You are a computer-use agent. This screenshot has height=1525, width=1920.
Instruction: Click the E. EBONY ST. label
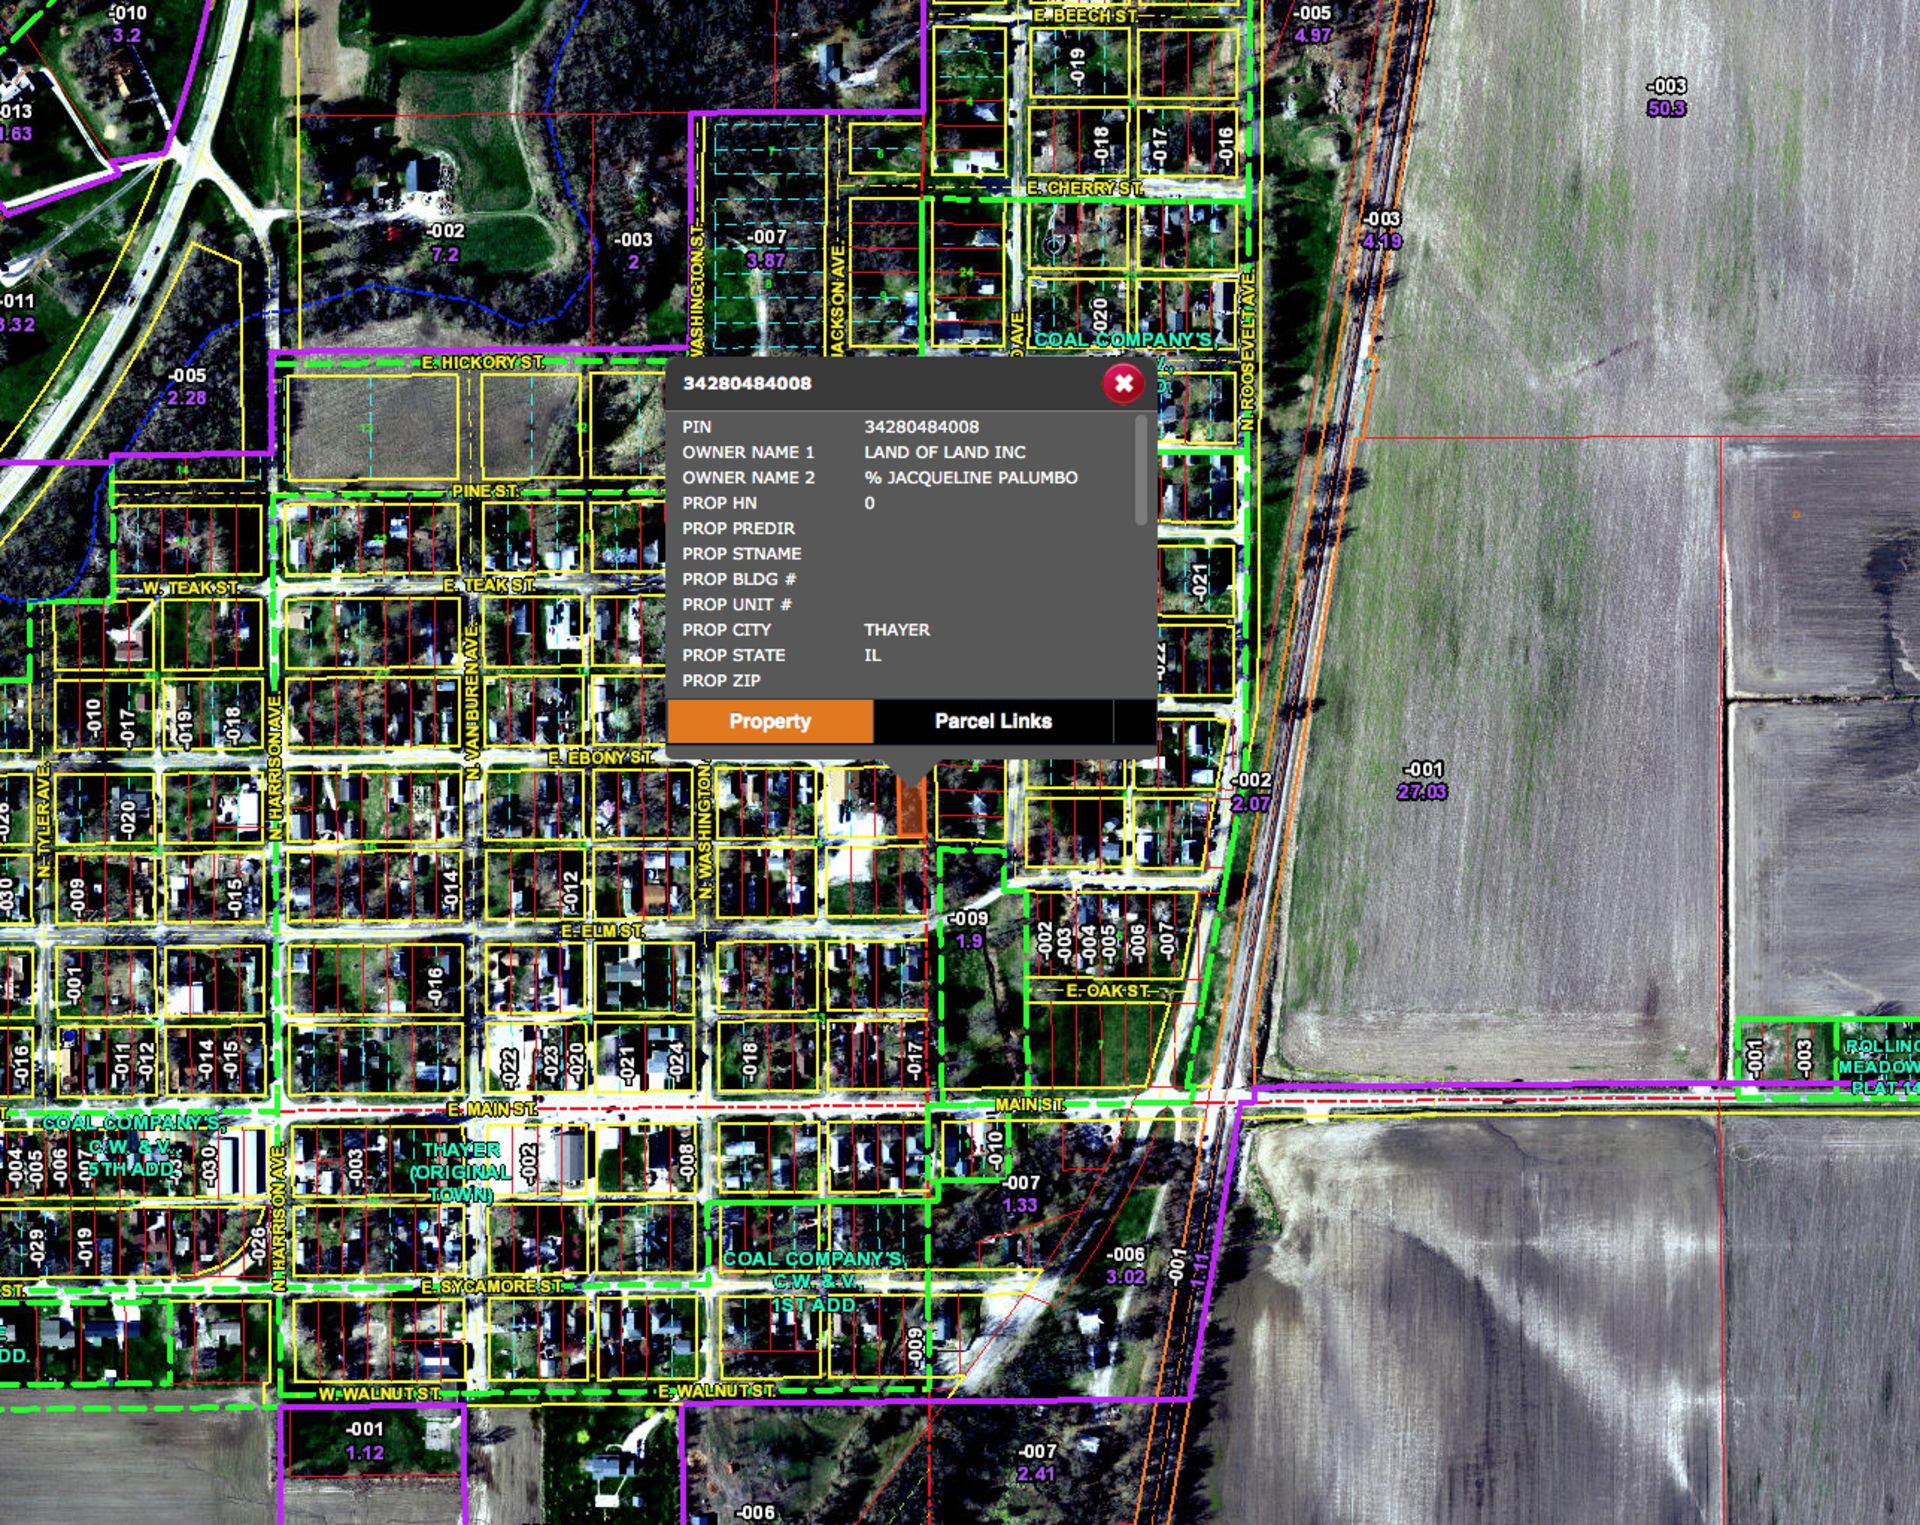[x=600, y=758]
